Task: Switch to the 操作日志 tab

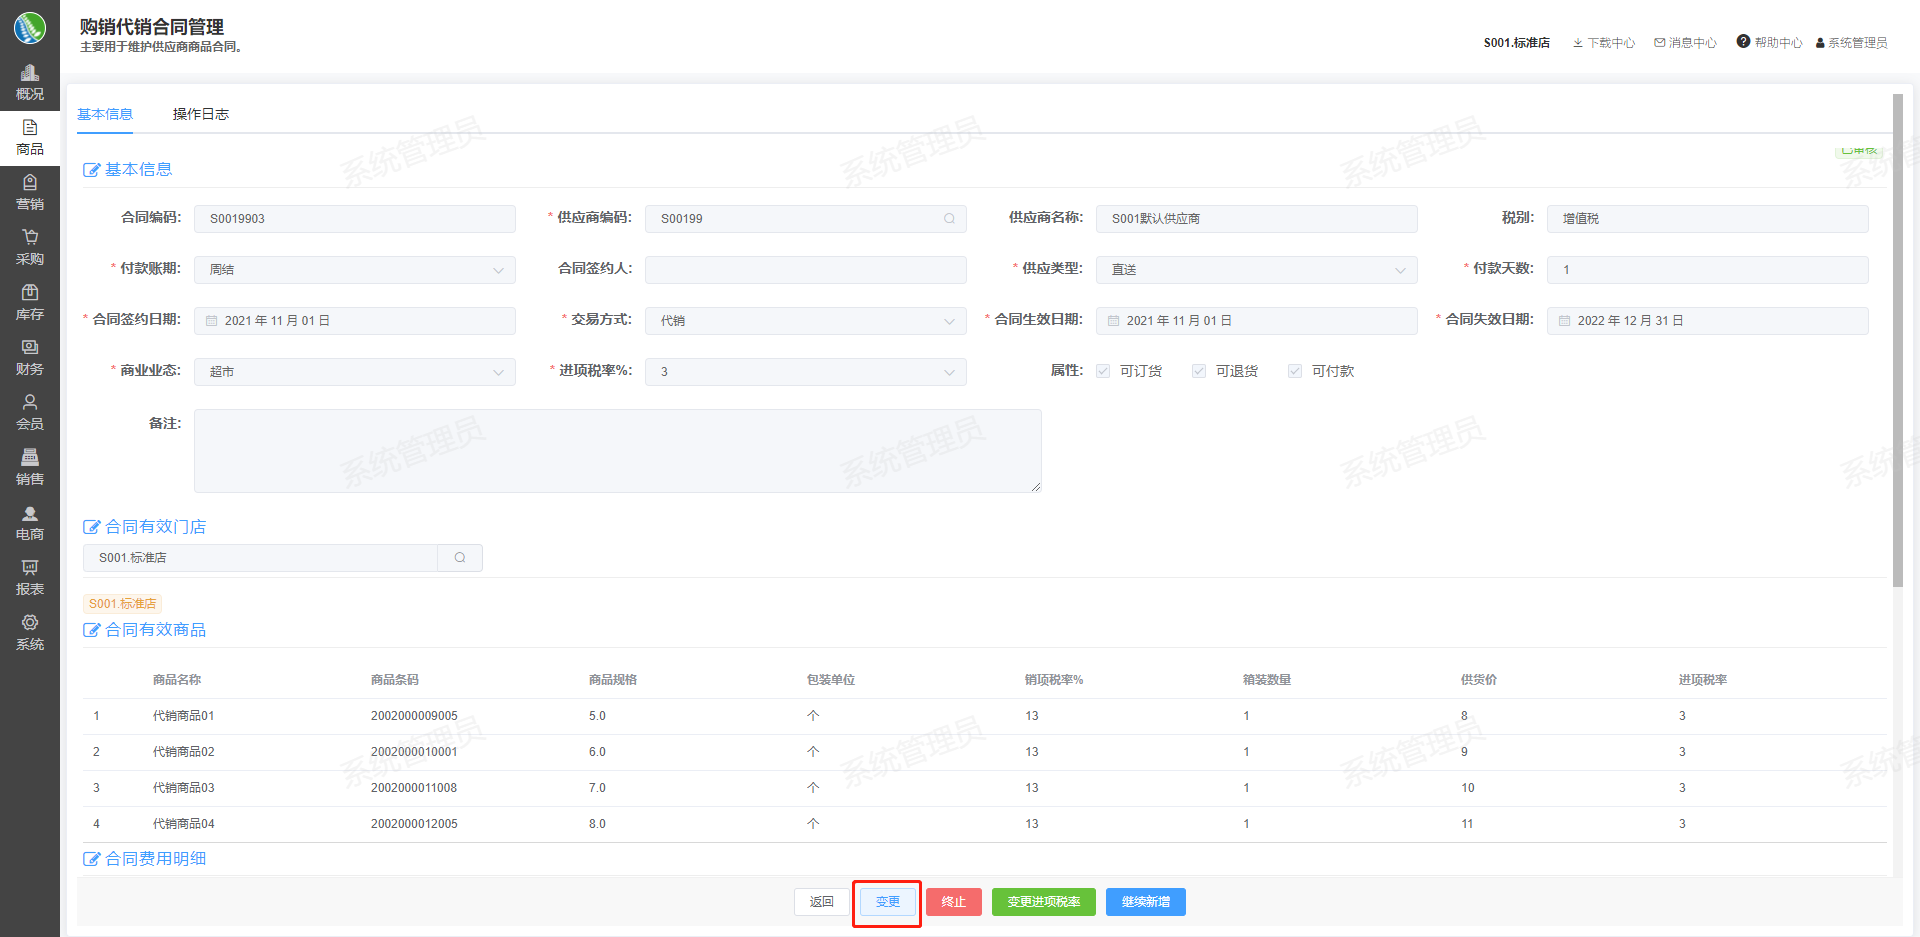Action: click(201, 114)
